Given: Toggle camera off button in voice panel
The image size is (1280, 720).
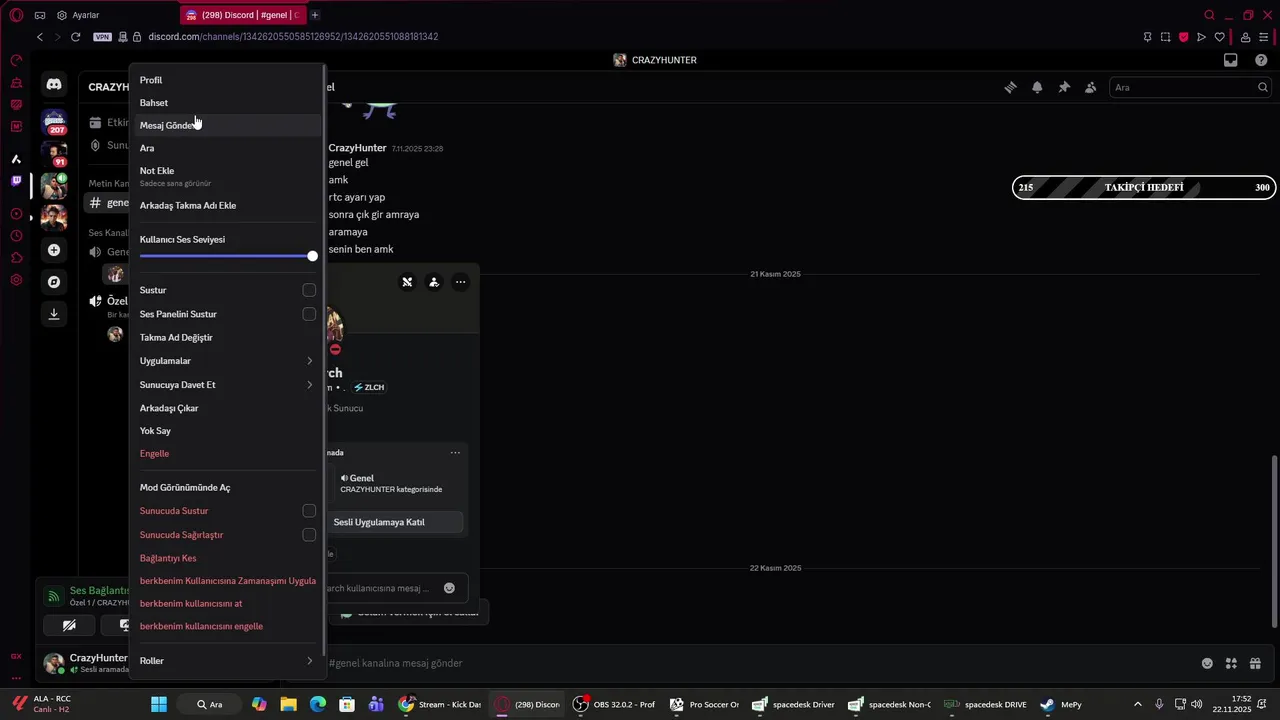Looking at the screenshot, I should point(69,625).
